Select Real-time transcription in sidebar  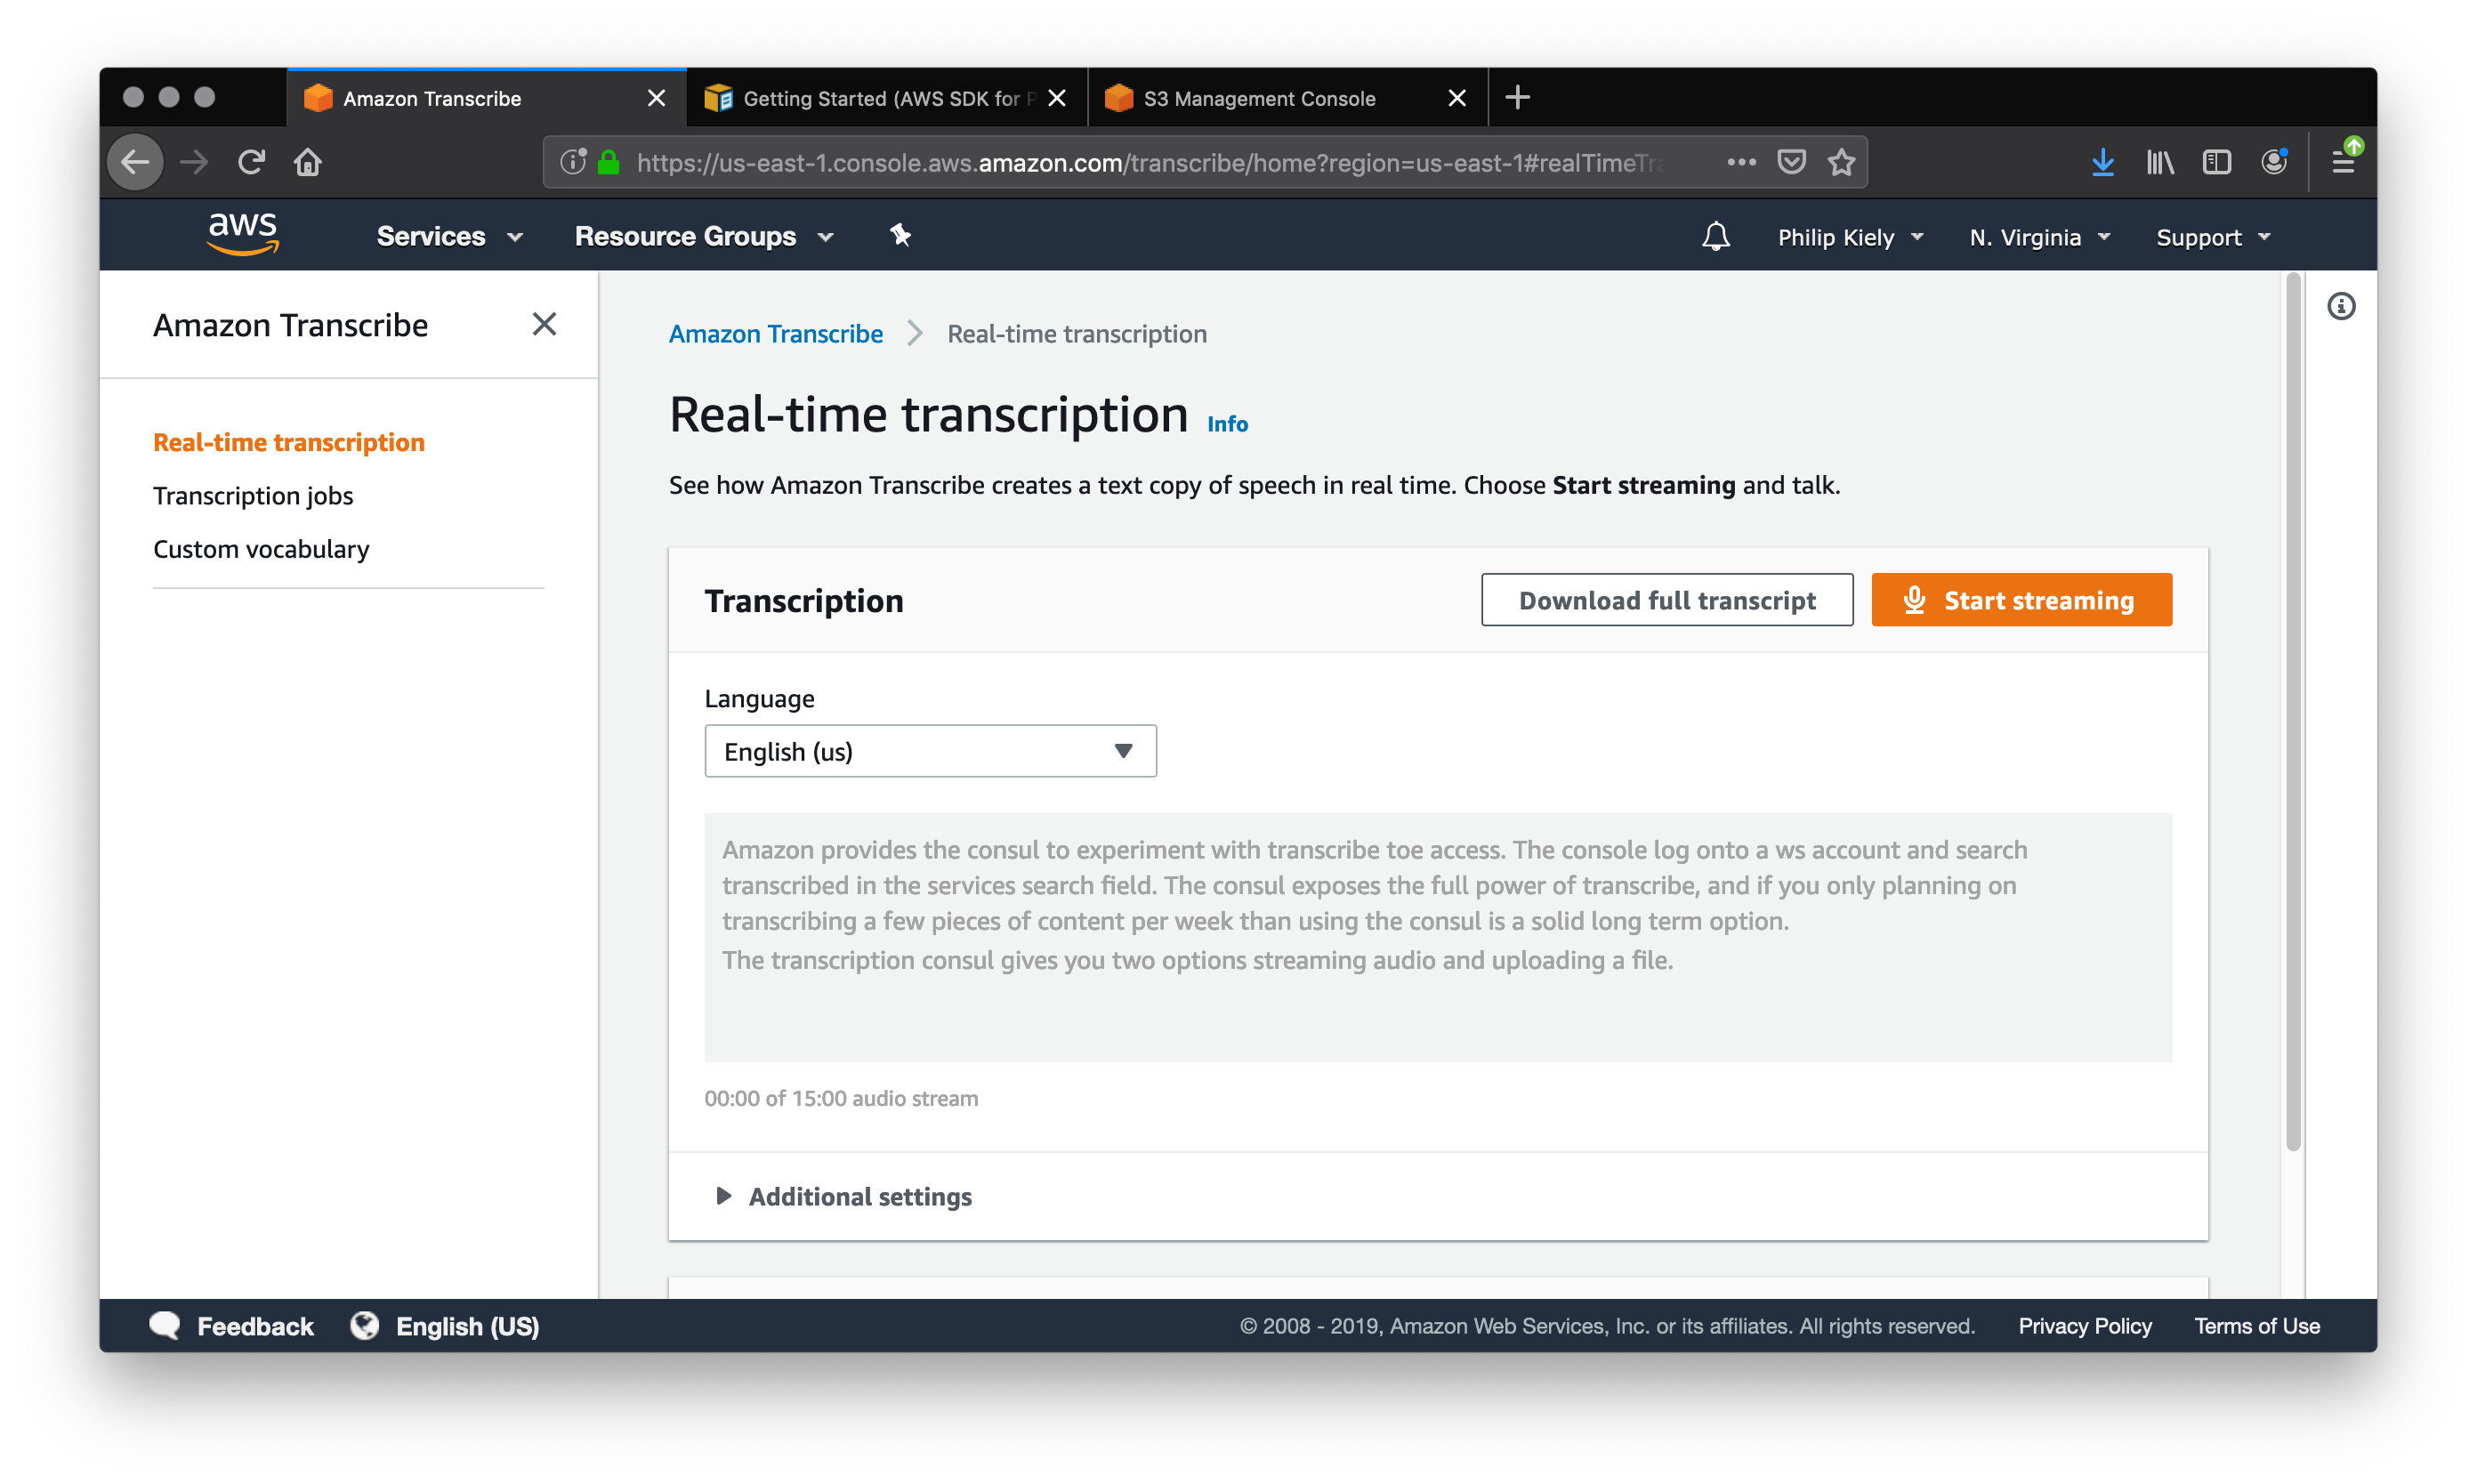point(289,442)
